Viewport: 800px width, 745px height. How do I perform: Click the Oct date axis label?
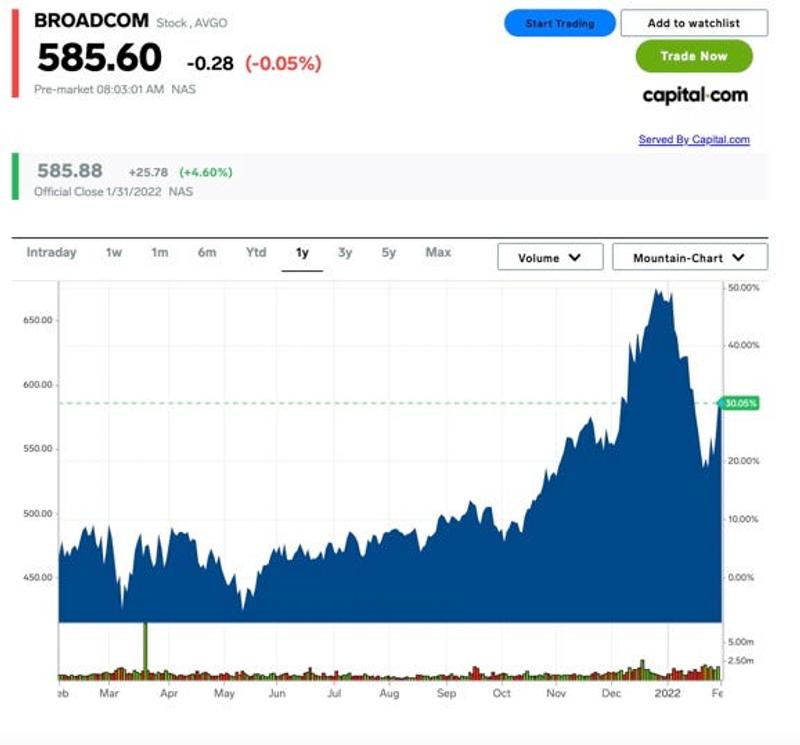click(502, 693)
